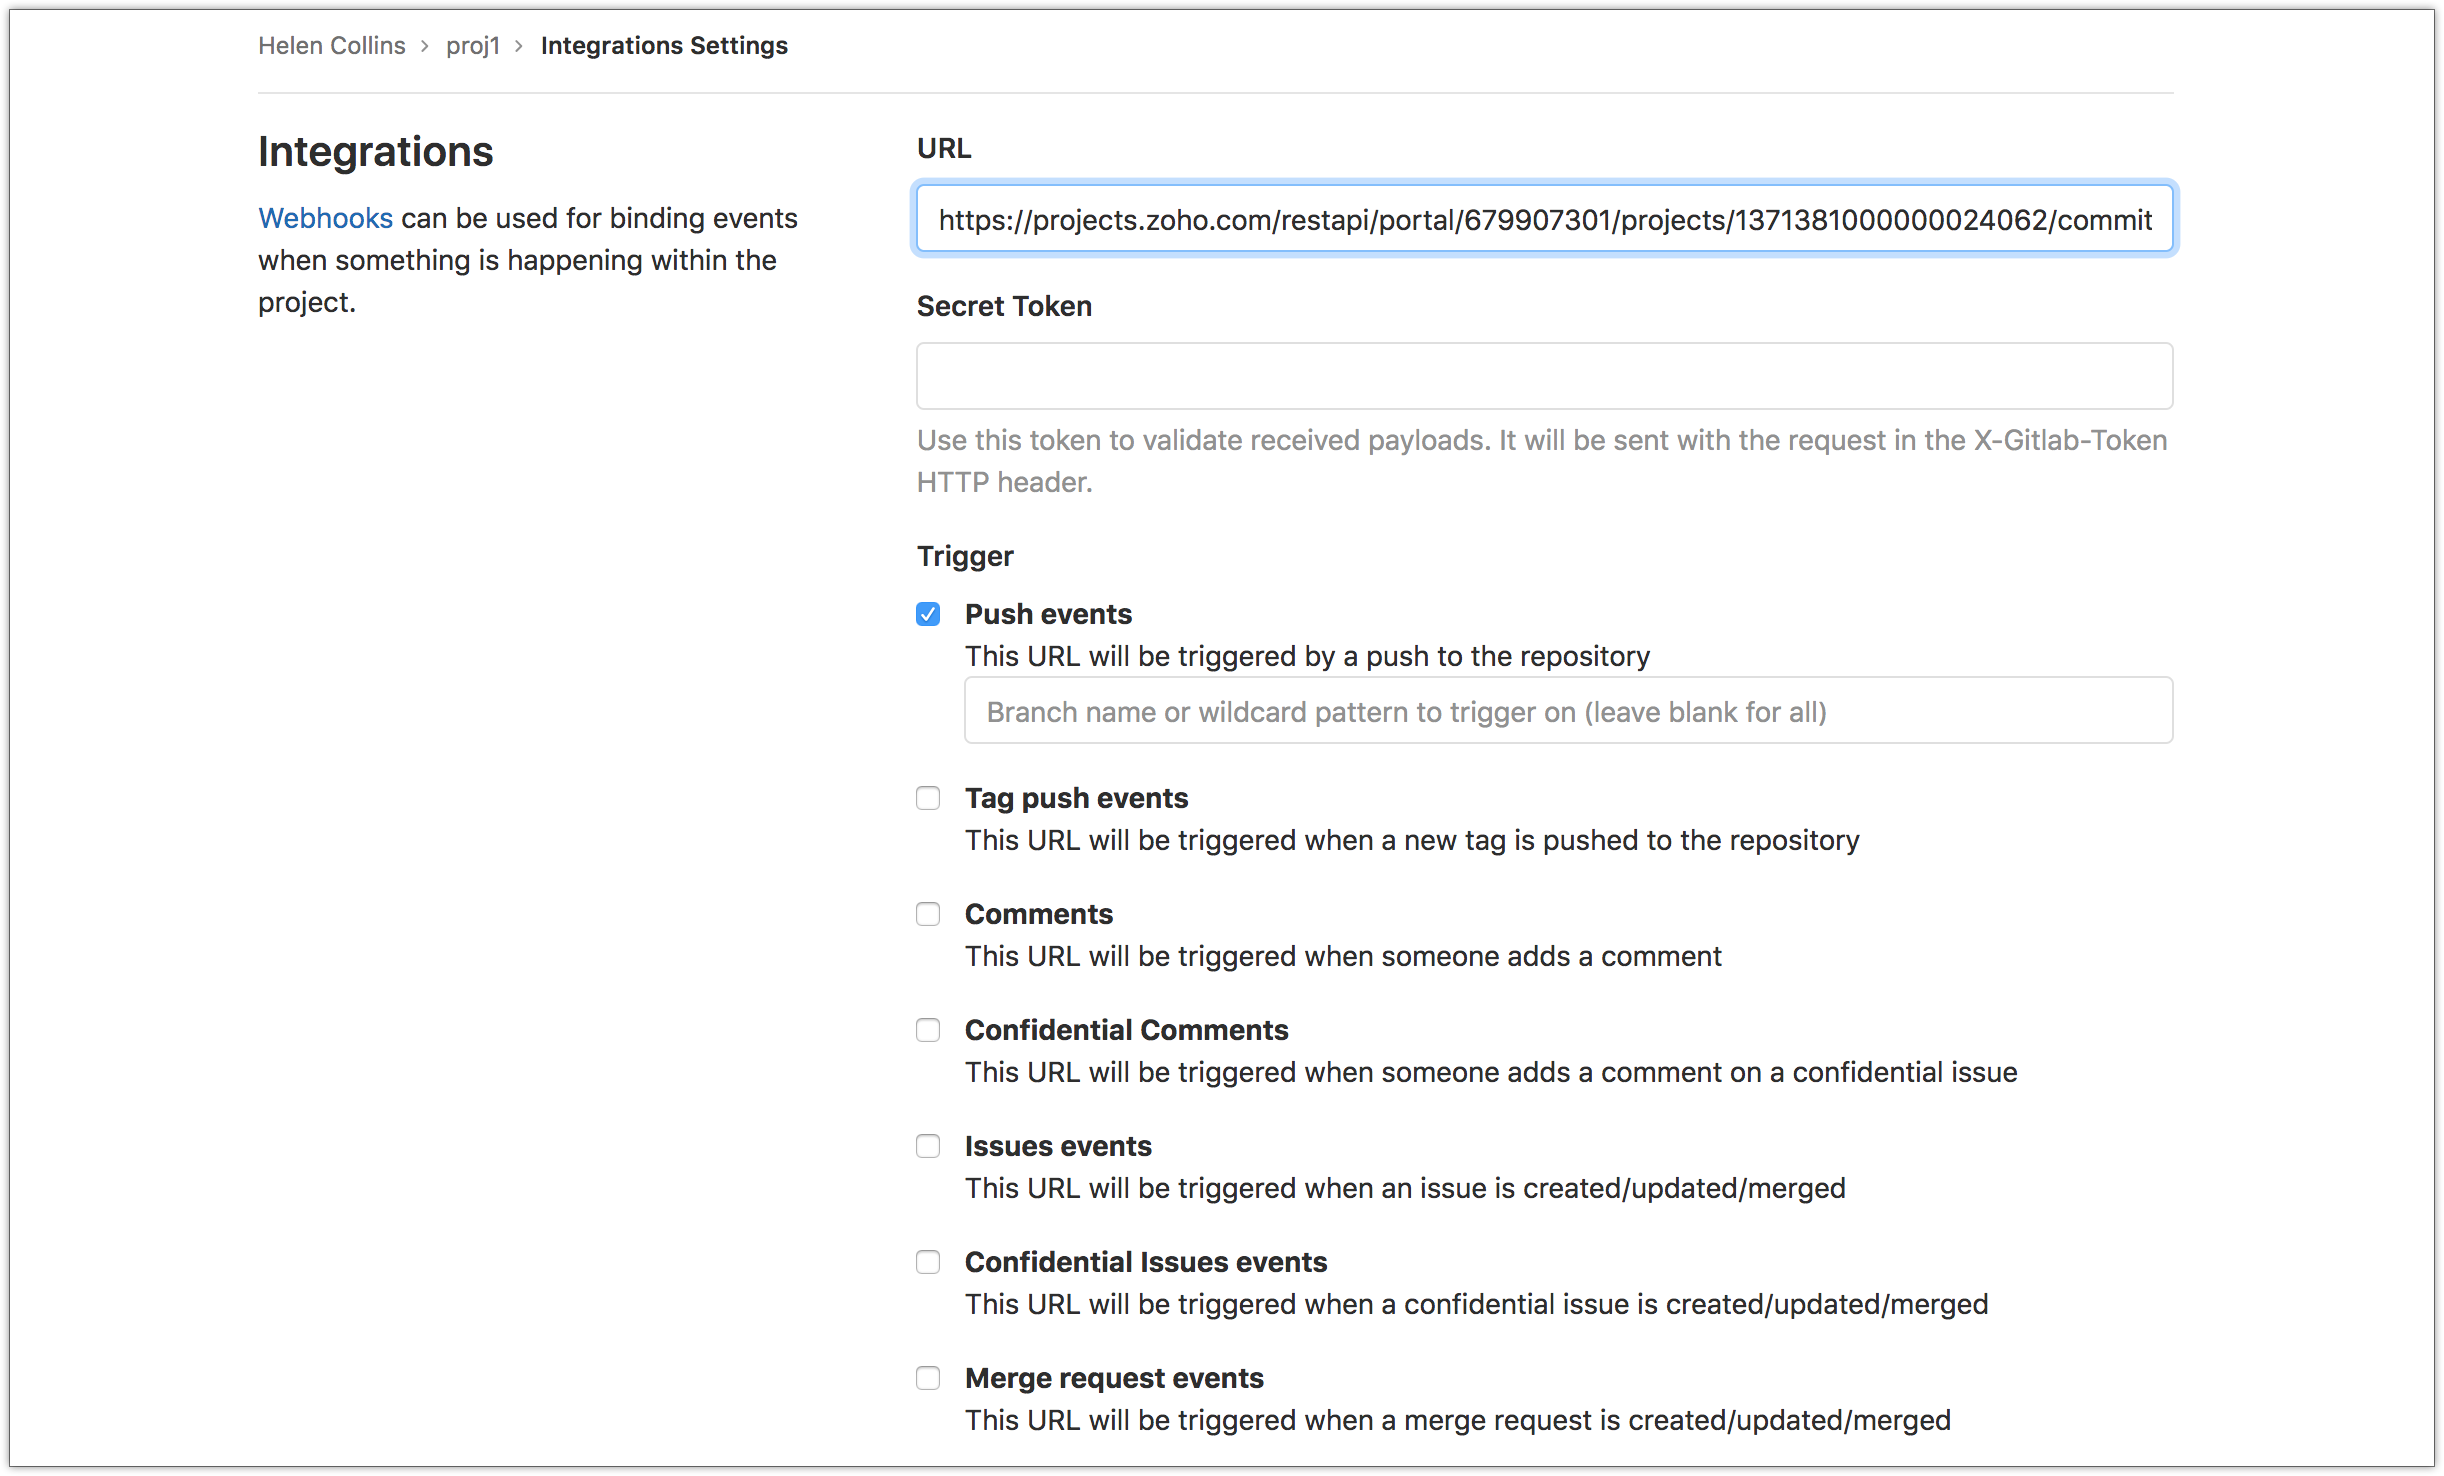Click the "Confidential Issues events" label text
This screenshot has width=2444, height=1476.
click(1146, 1262)
